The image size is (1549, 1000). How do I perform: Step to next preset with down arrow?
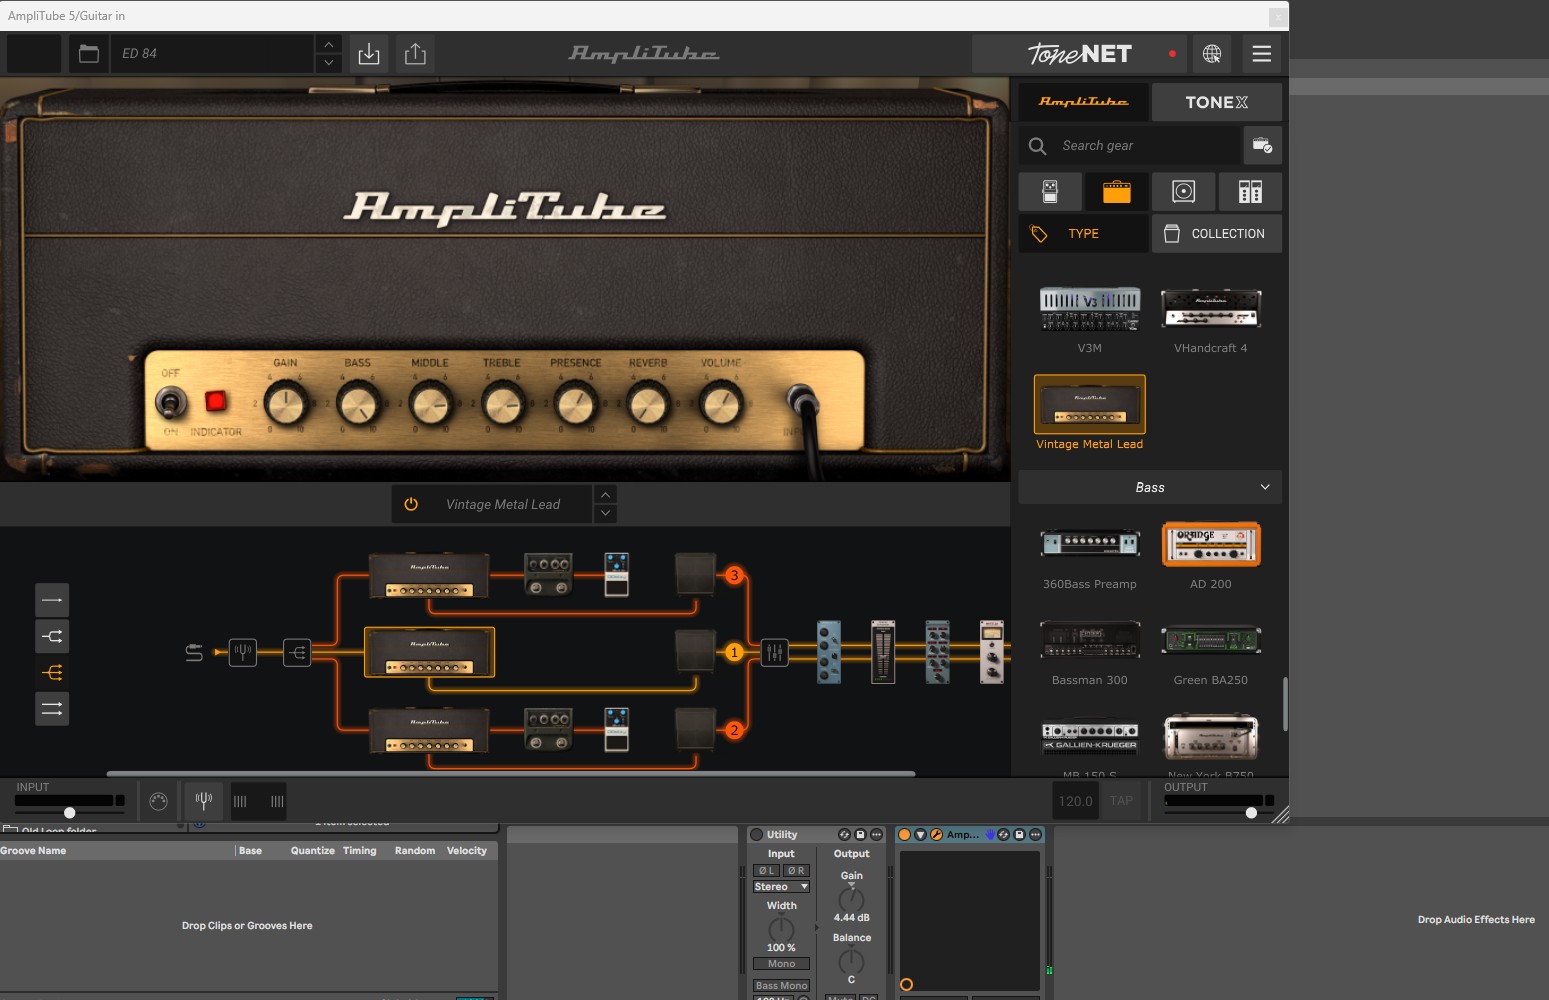(x=329, y=63)
